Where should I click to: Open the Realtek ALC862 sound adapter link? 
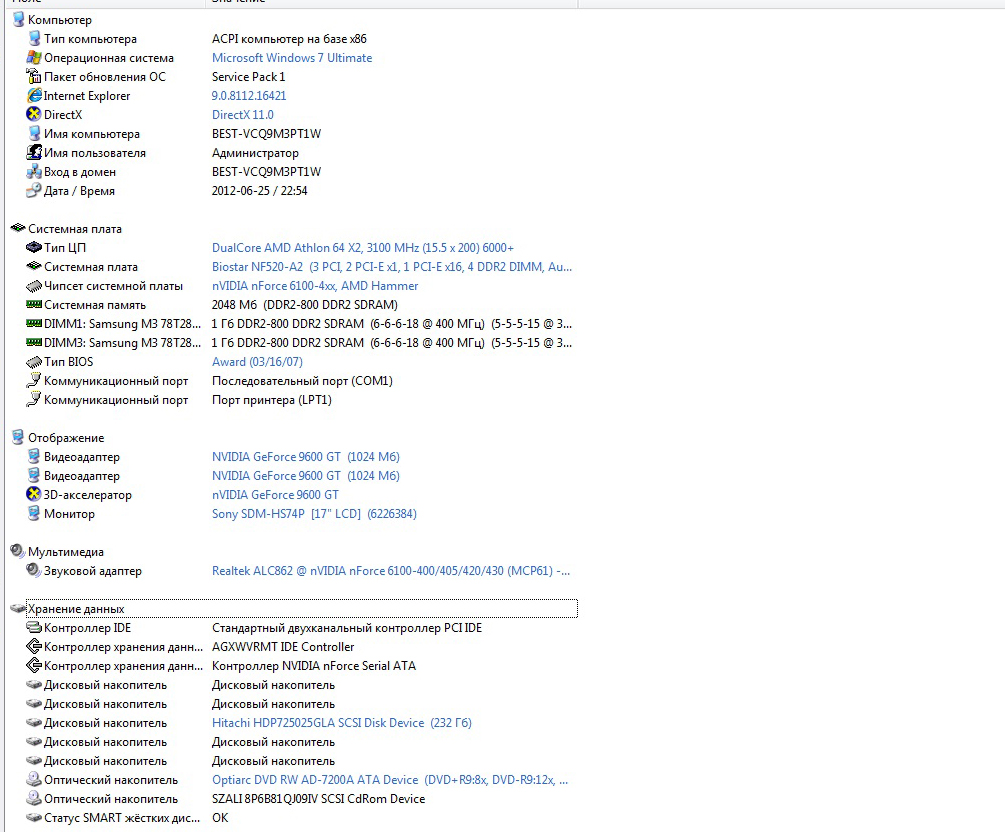point(391,570)
